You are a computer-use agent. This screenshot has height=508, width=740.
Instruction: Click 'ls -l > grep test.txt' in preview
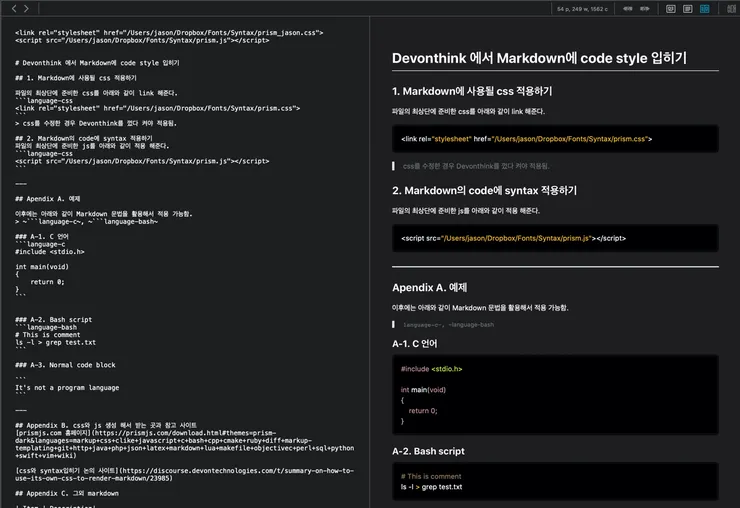[x=431, y=487]
